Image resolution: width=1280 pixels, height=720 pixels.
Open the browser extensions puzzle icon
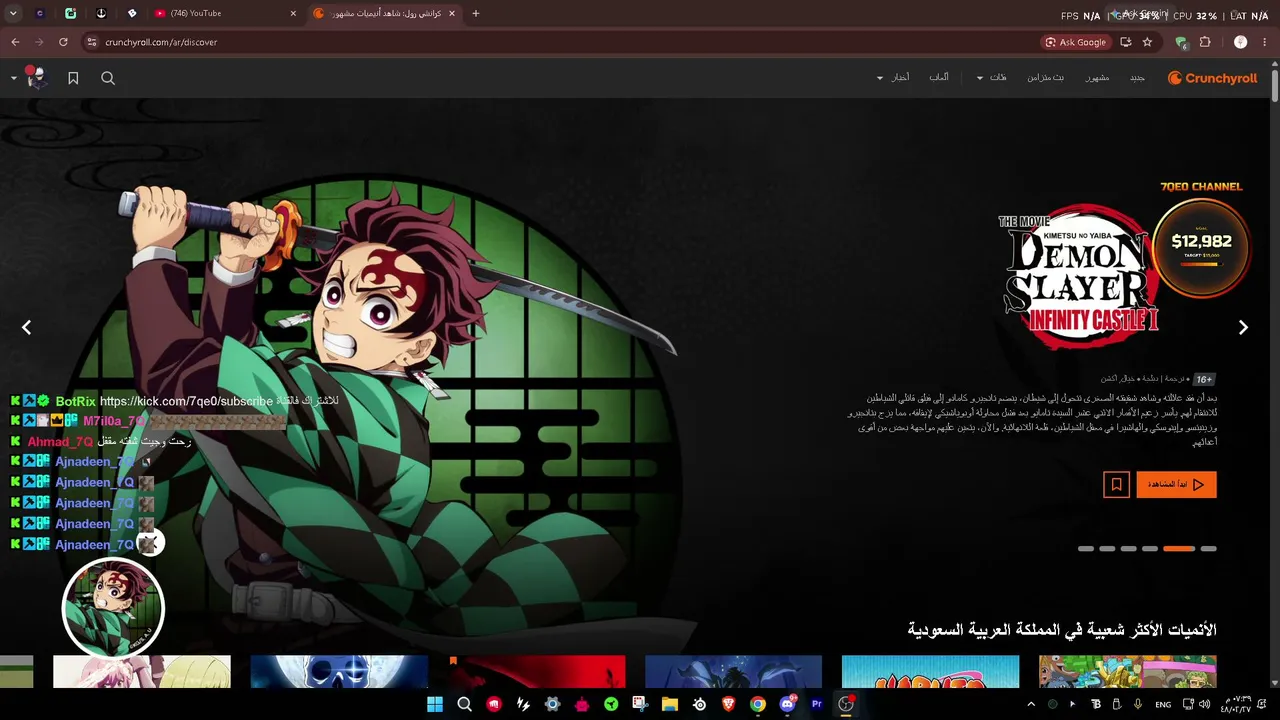[1205, 42]
